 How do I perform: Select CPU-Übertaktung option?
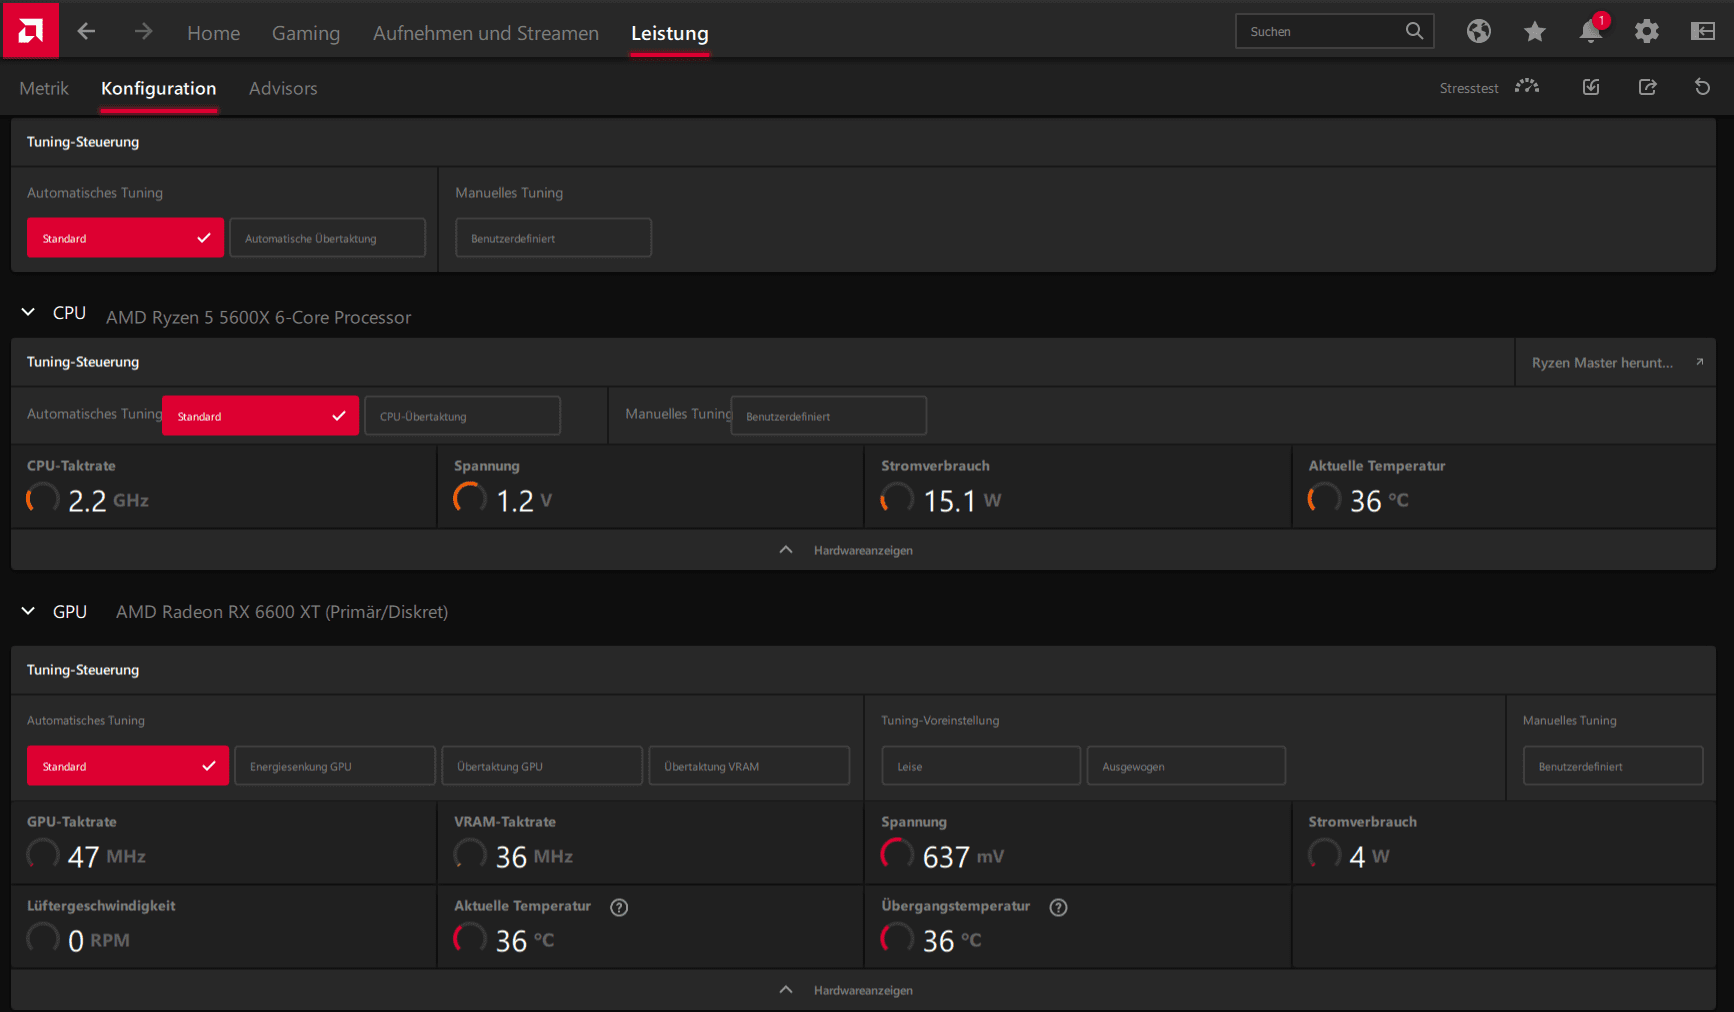[462, 416]
